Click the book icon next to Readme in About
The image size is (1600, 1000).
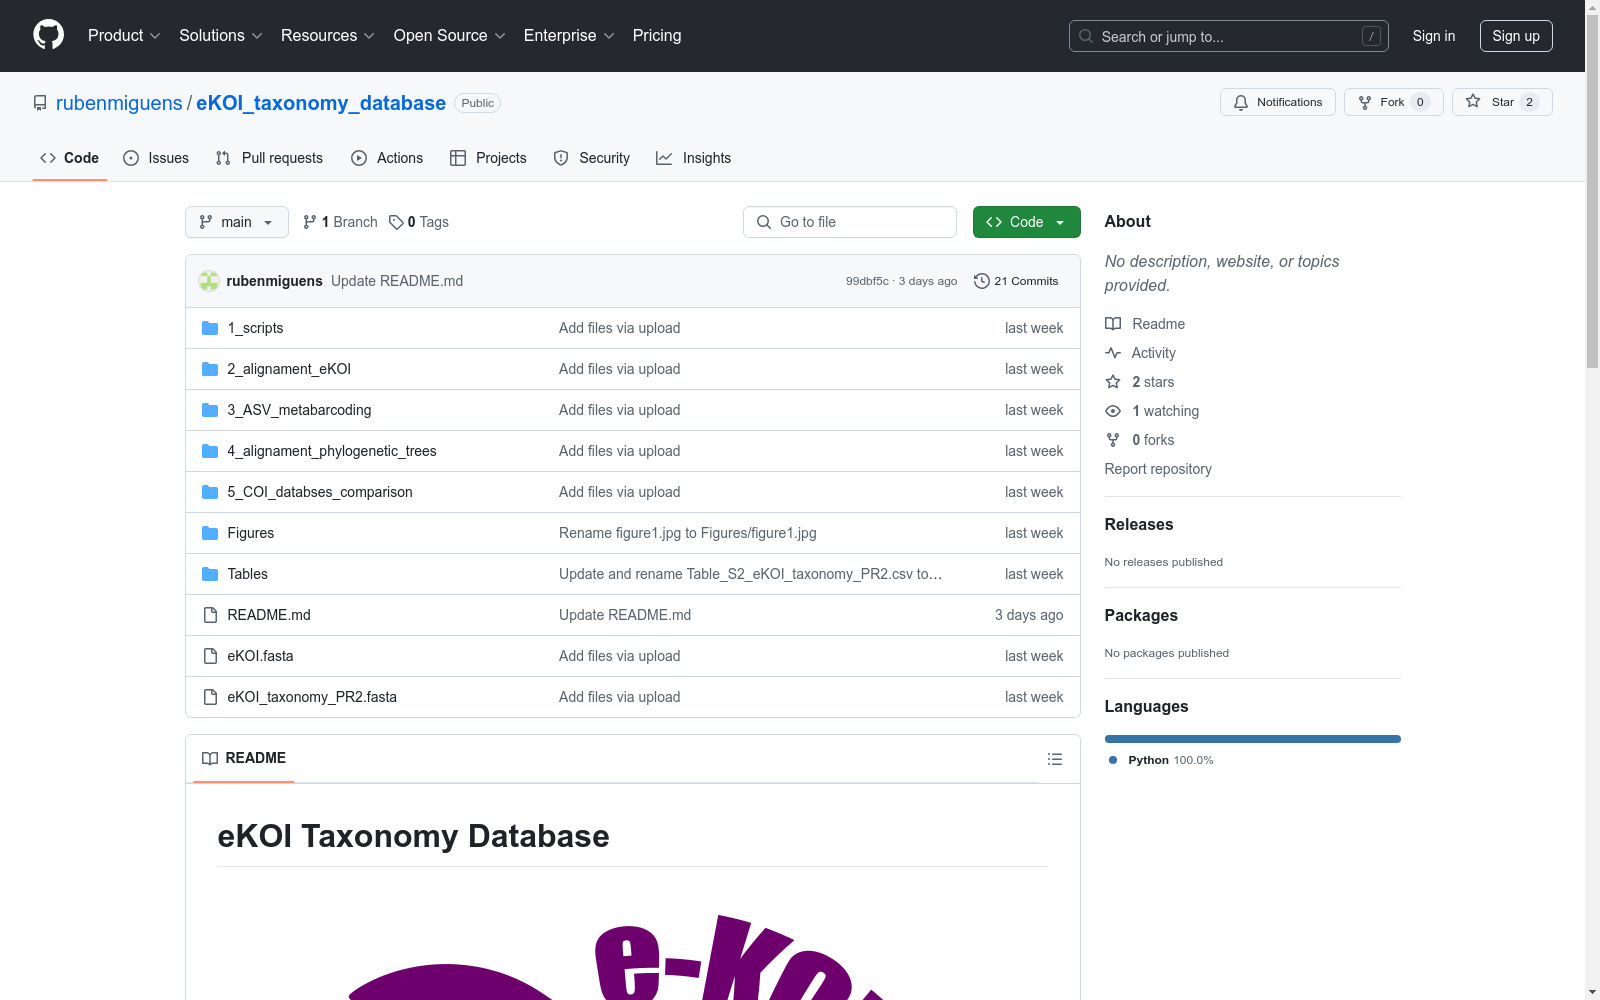point(1113,324)
